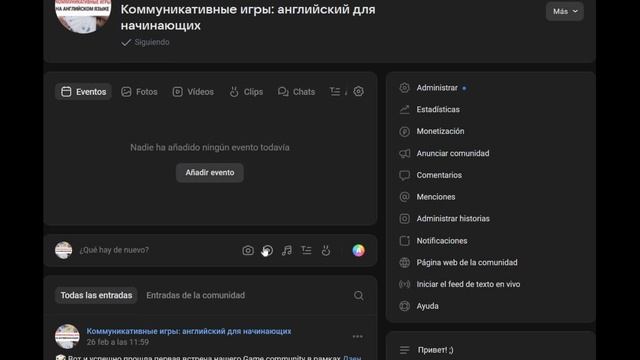Open section settings gear icon
The height and width of the screenshot is (360, 640).
[x=358, y=91]
